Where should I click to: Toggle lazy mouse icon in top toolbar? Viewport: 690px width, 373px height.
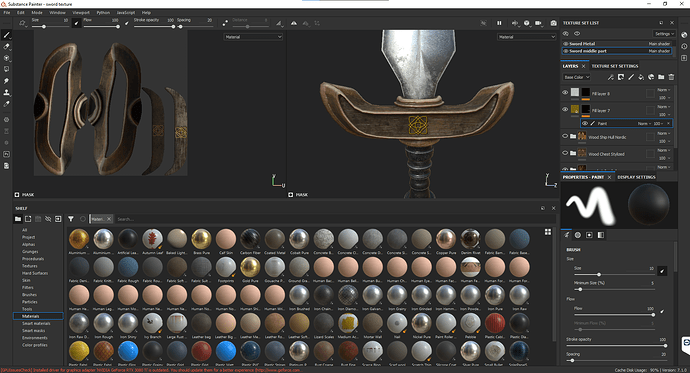[225, 23]
